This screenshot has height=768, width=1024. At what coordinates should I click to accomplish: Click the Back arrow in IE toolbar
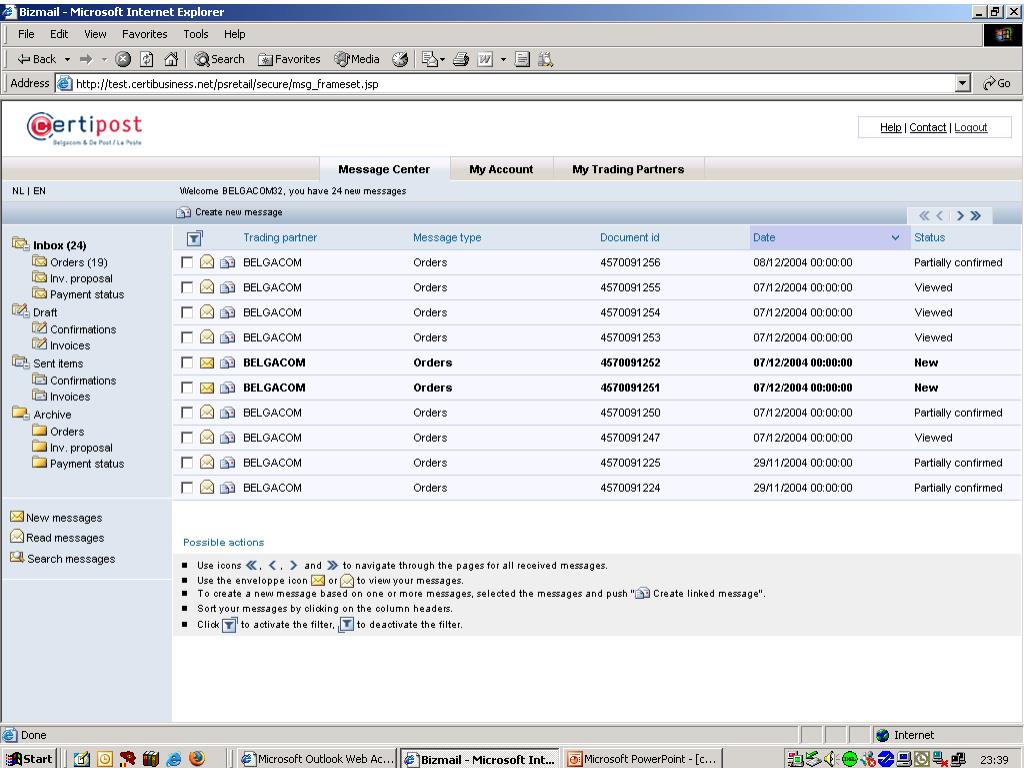37,59
